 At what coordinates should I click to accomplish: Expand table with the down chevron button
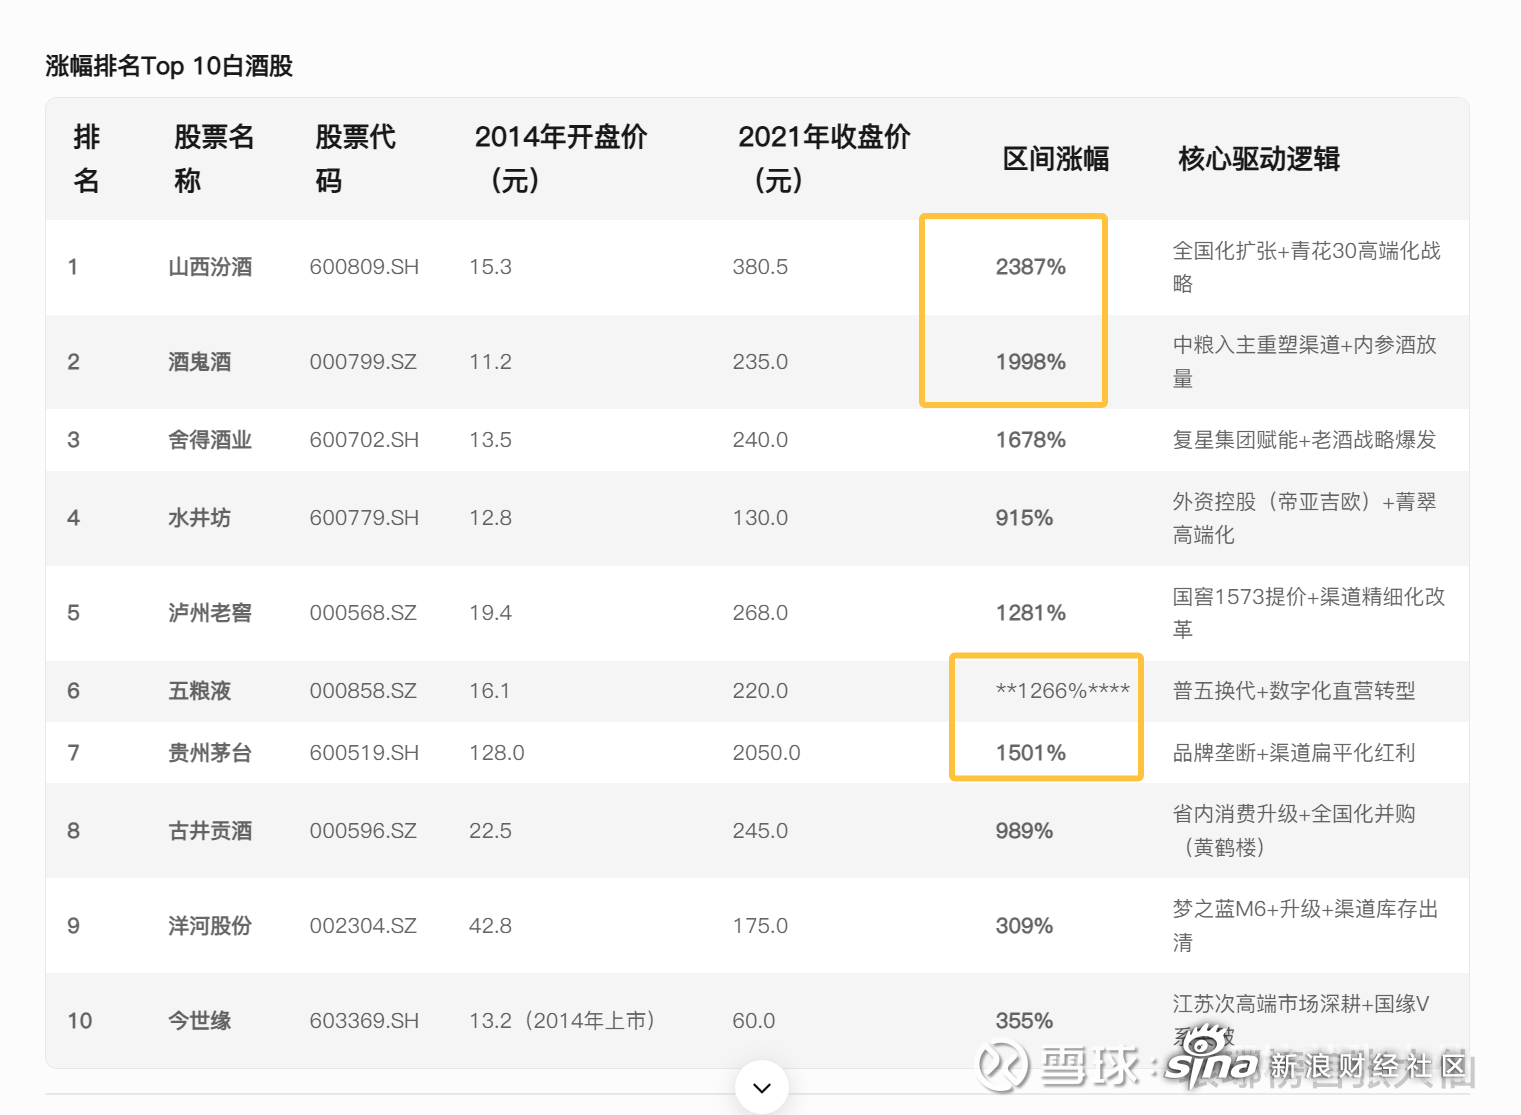pos(762,1087)
